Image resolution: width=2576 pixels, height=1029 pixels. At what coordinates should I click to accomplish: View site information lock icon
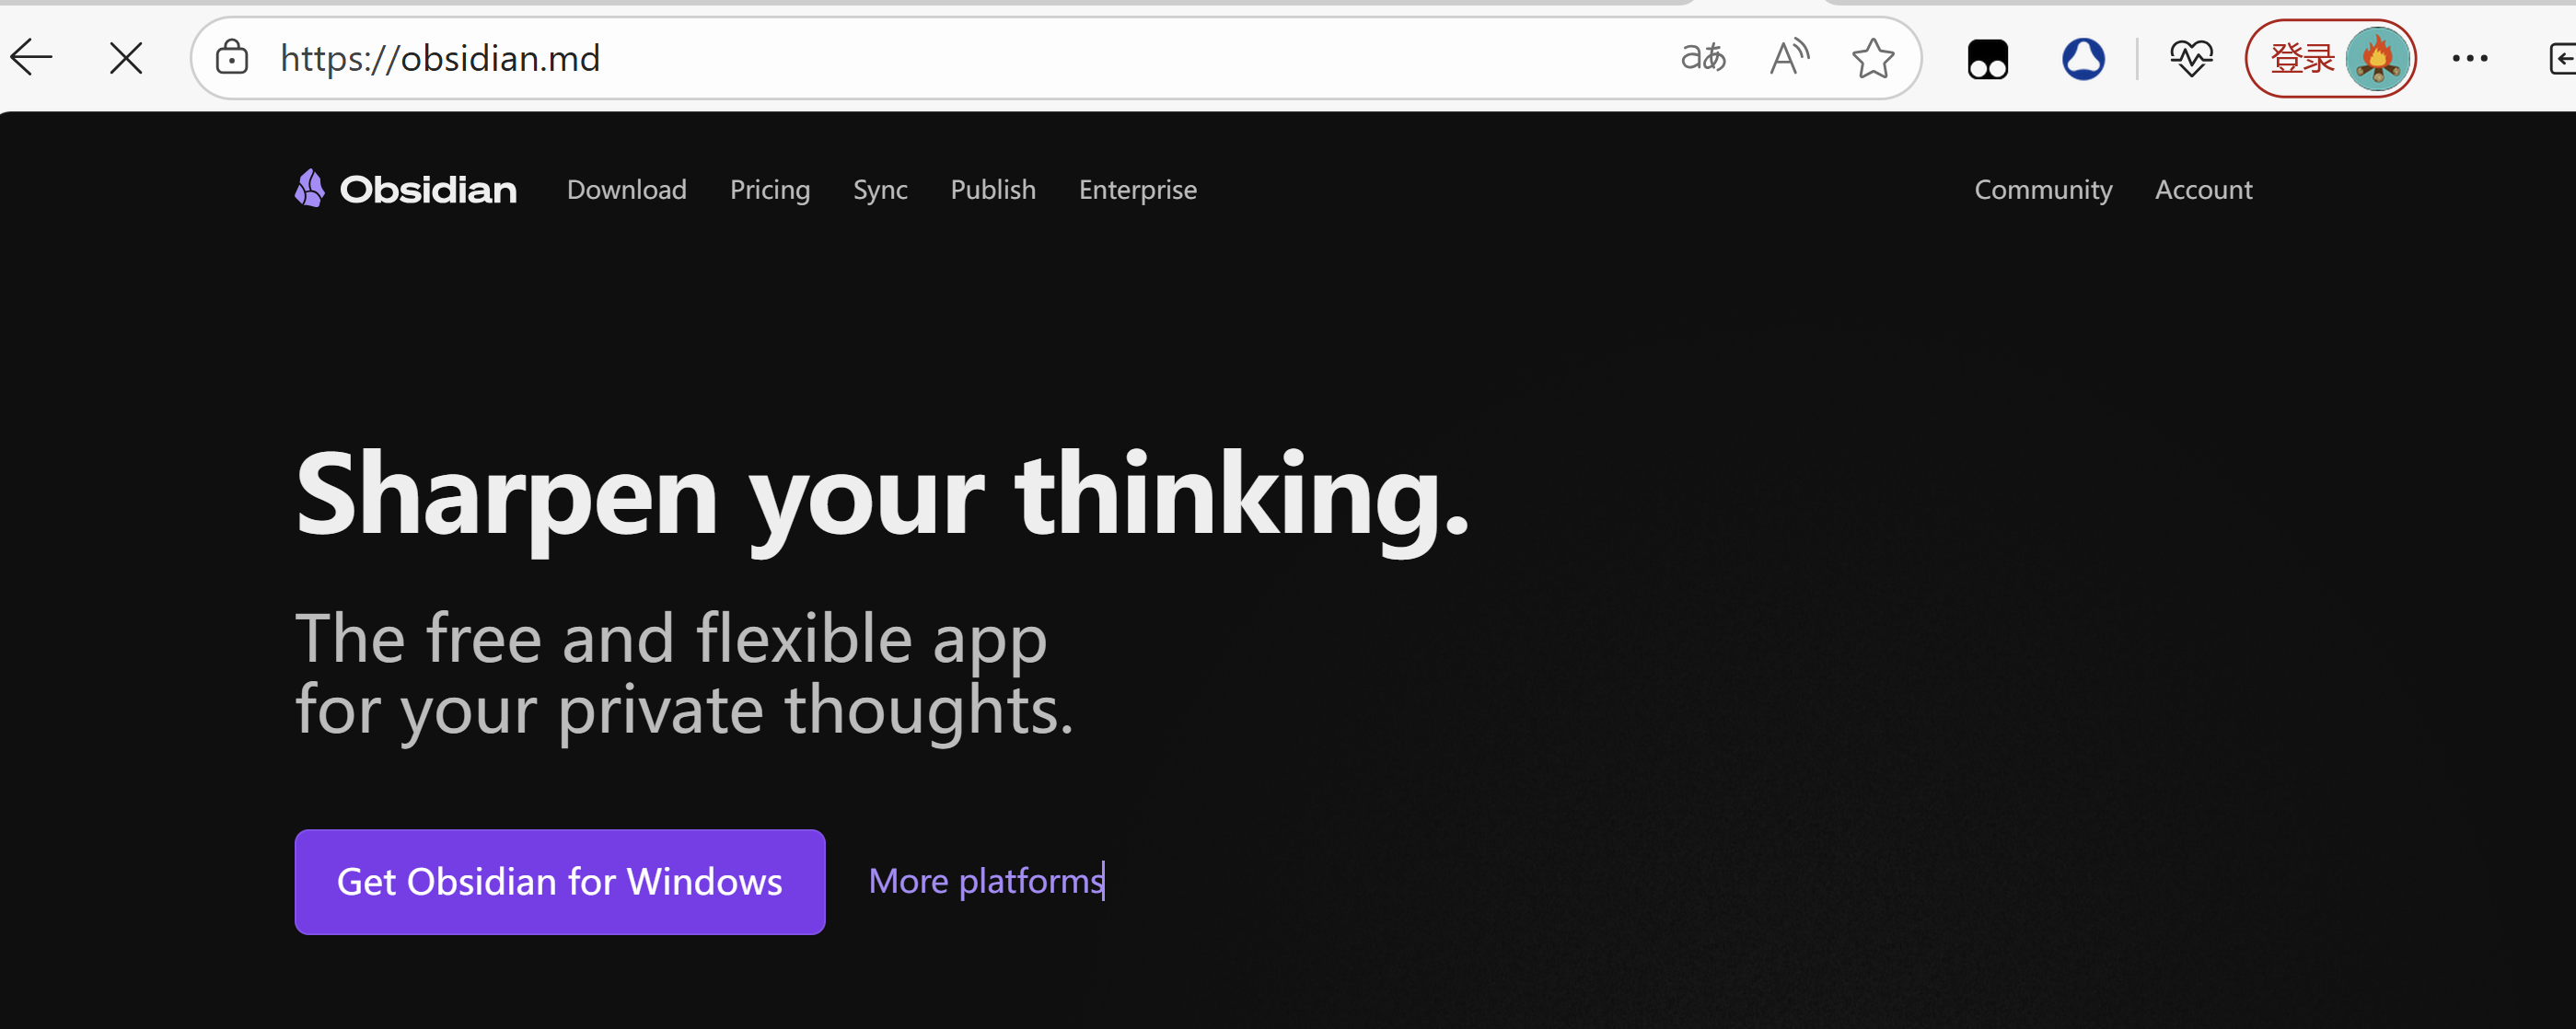click(x=232, y=58)
